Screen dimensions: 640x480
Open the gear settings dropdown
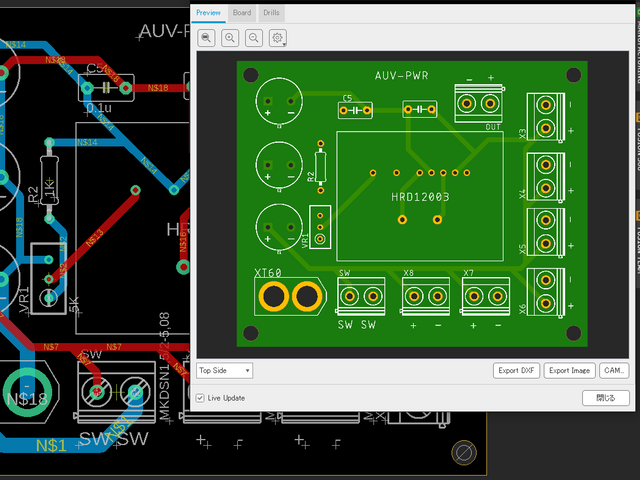[x=278, y=38]
